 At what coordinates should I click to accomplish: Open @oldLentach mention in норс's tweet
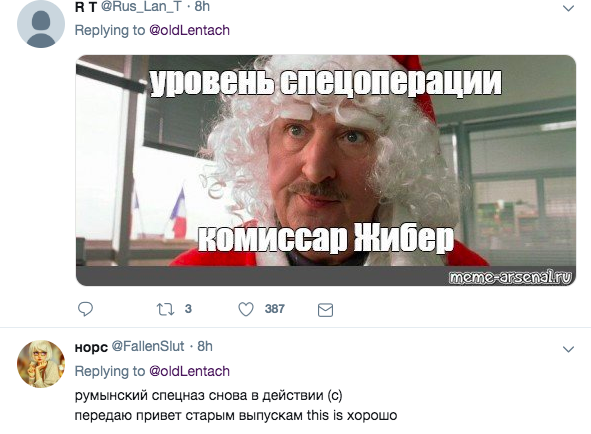point(190,371)
